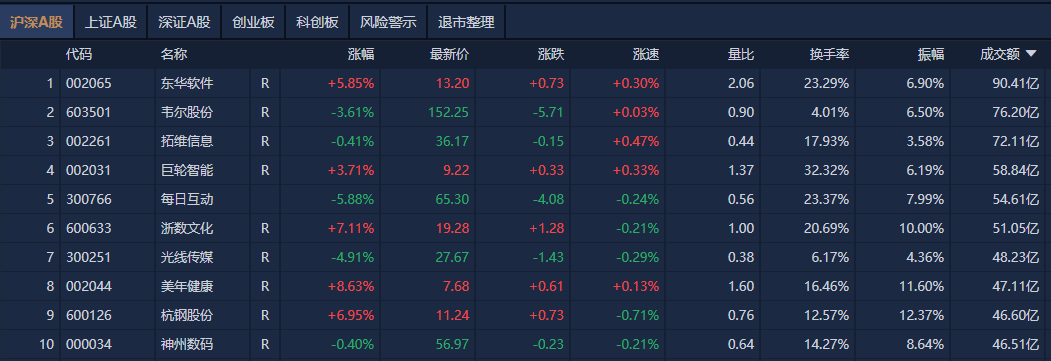Switch to the 上证A股 tab
The image size is (1051, 361).
[111, 22]
